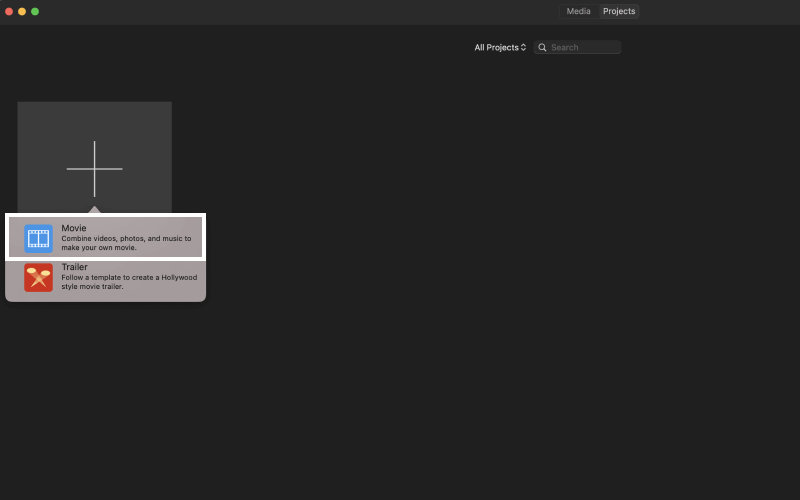The height and width of the screenshot is (500, 800).
Task: Switch to the Media tab
Action: click(579, 11)
